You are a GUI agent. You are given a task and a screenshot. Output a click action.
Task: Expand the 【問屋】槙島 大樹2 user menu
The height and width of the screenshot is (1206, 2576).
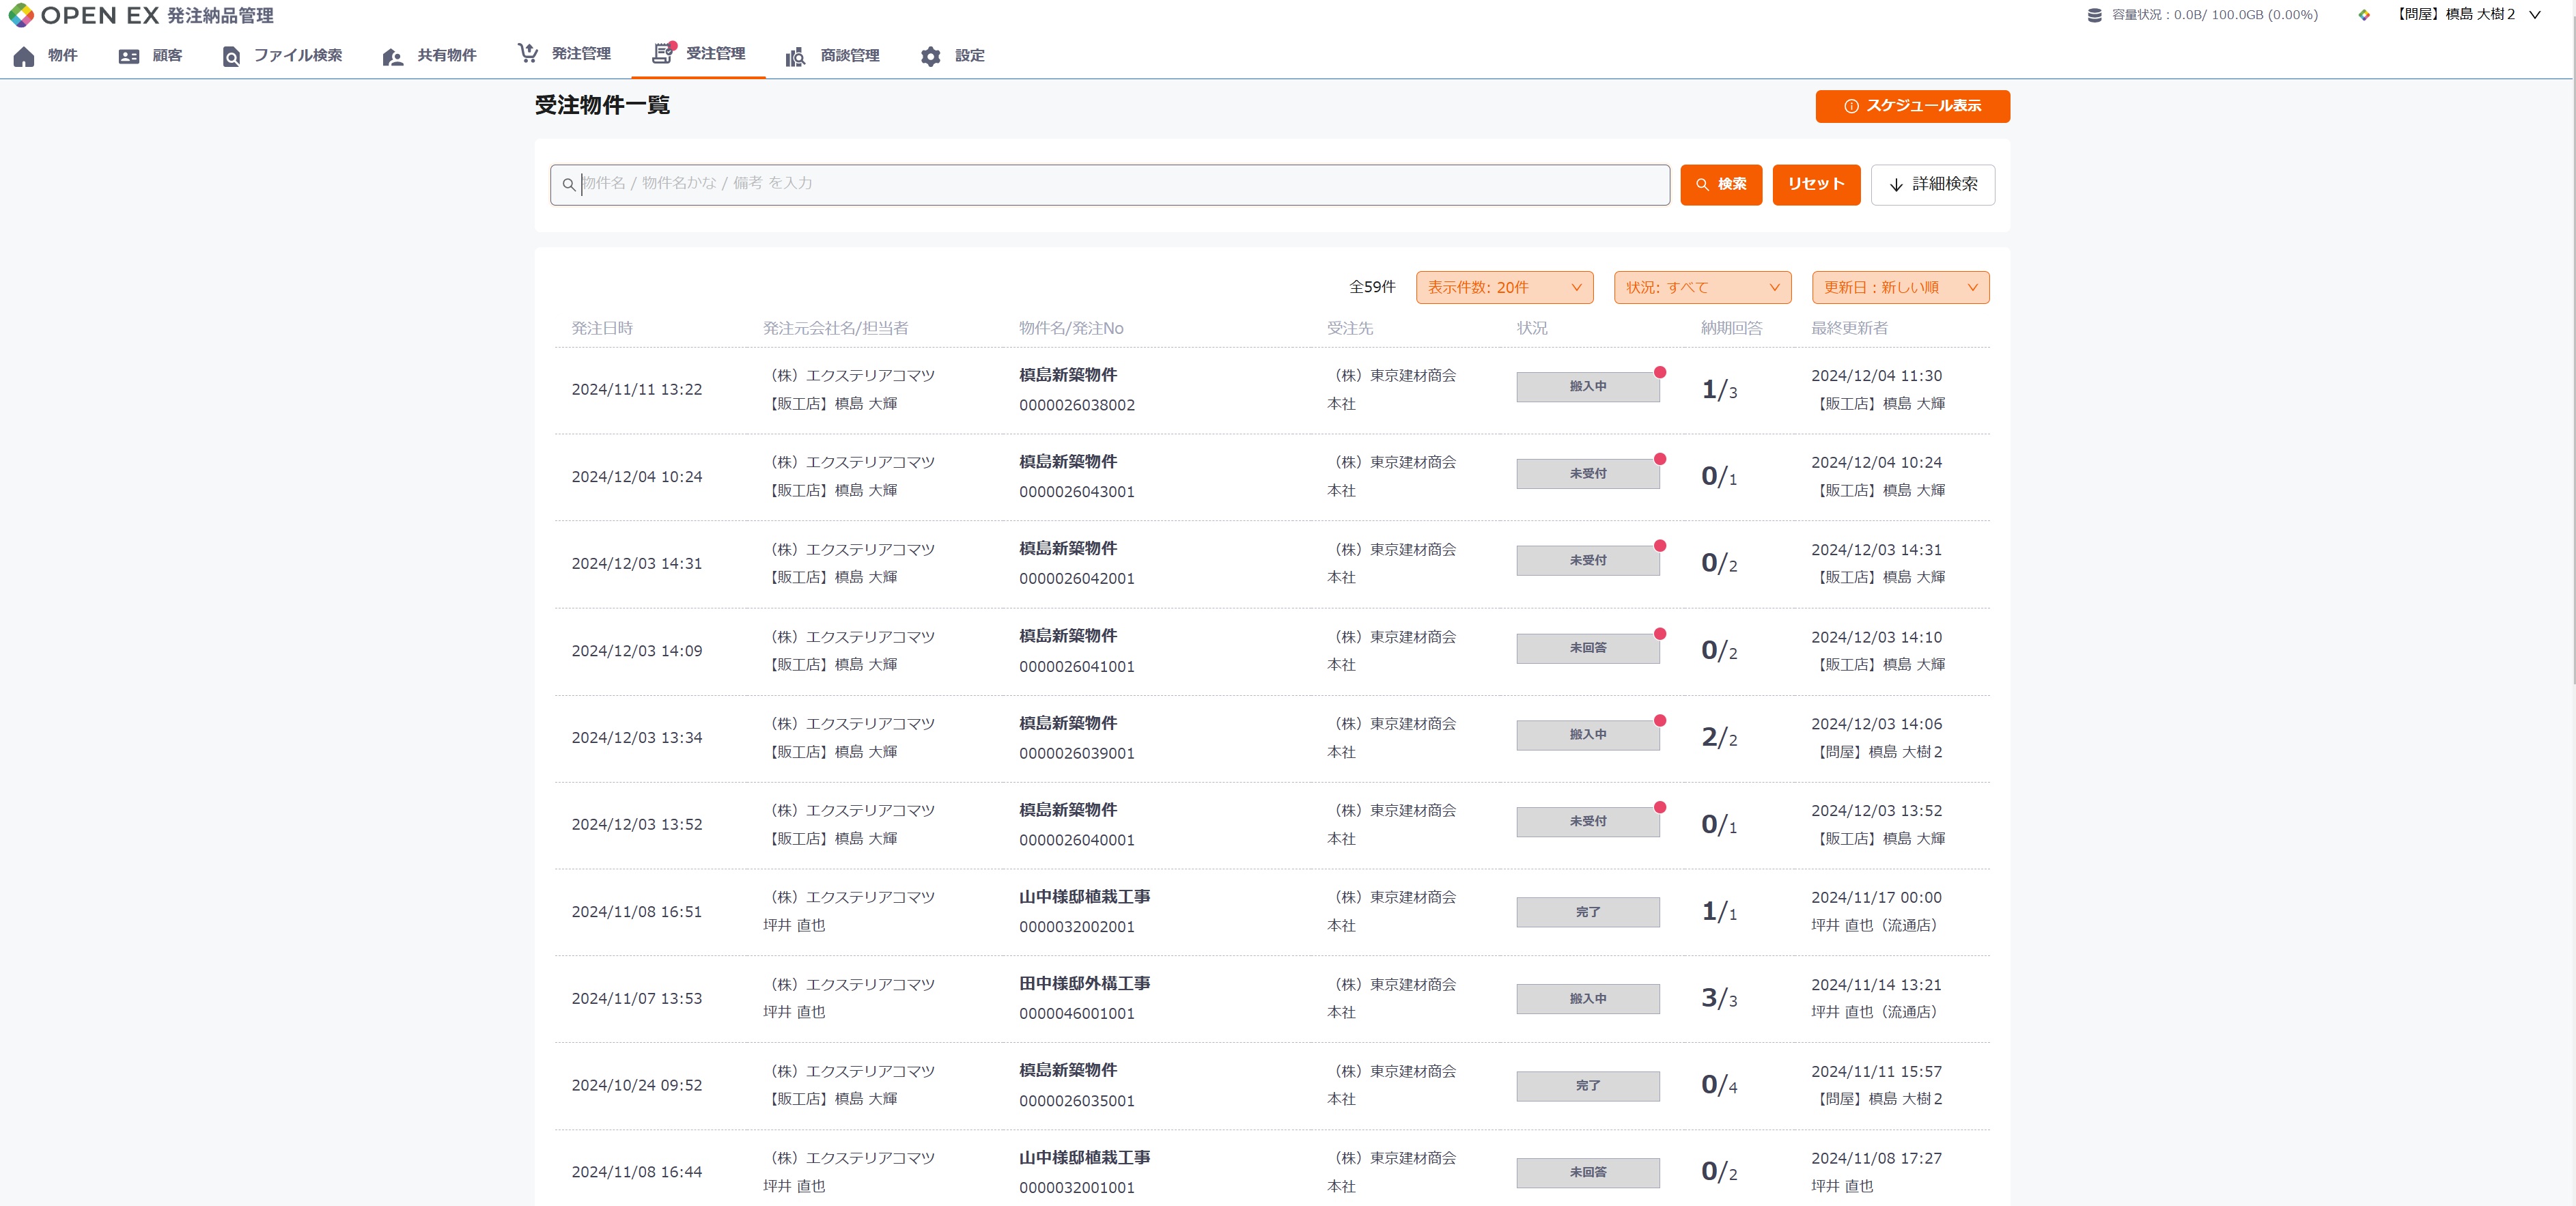point(2467,15)
